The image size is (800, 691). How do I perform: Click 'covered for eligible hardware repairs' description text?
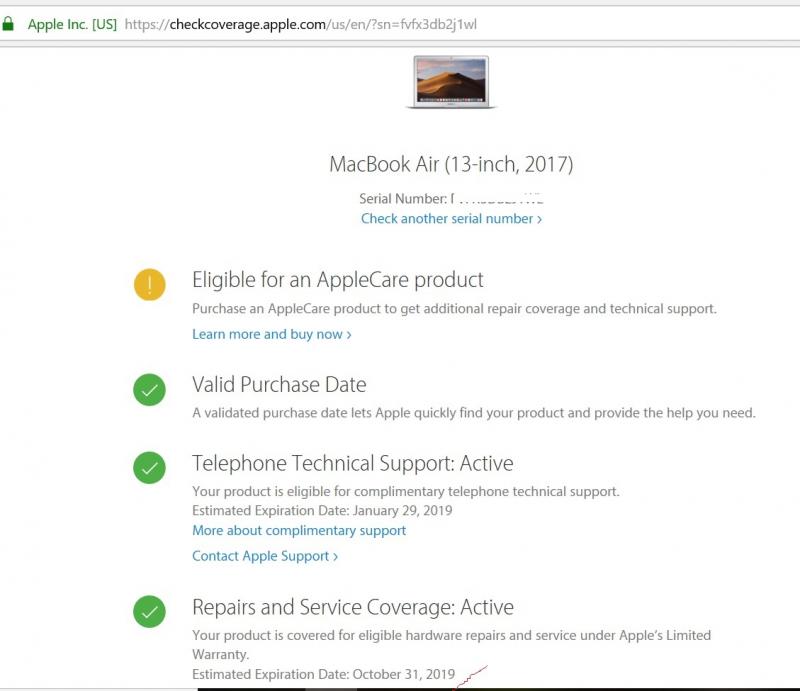[451, 645]
